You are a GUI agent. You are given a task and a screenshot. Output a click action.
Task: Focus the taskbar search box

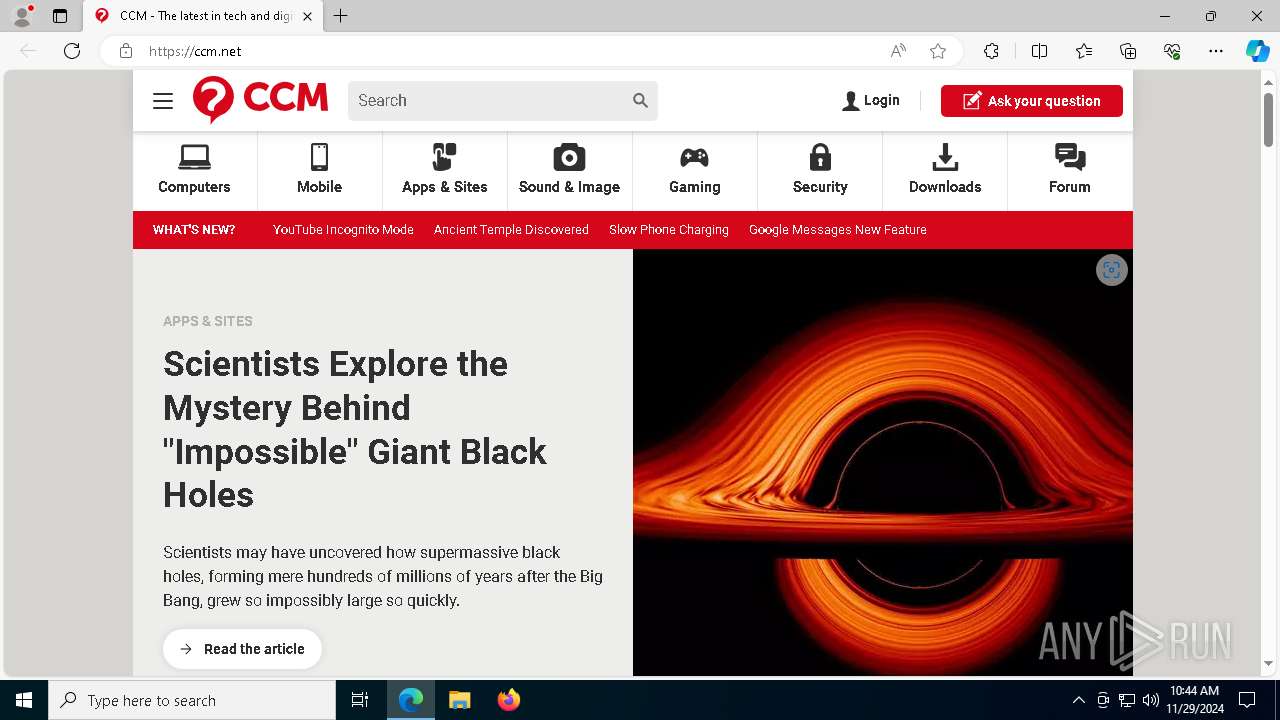192,700
